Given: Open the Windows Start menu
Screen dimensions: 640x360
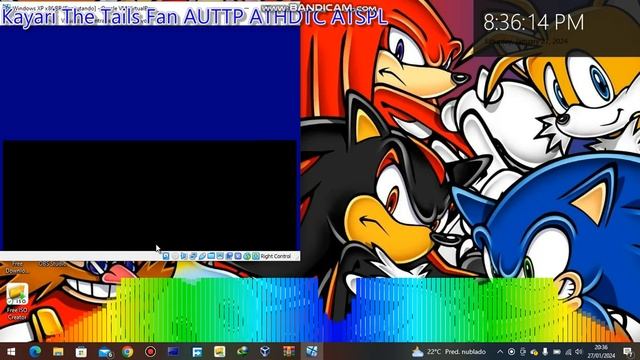Looking at the screenshot, I should pyautogui.click(x=11, y=351).
